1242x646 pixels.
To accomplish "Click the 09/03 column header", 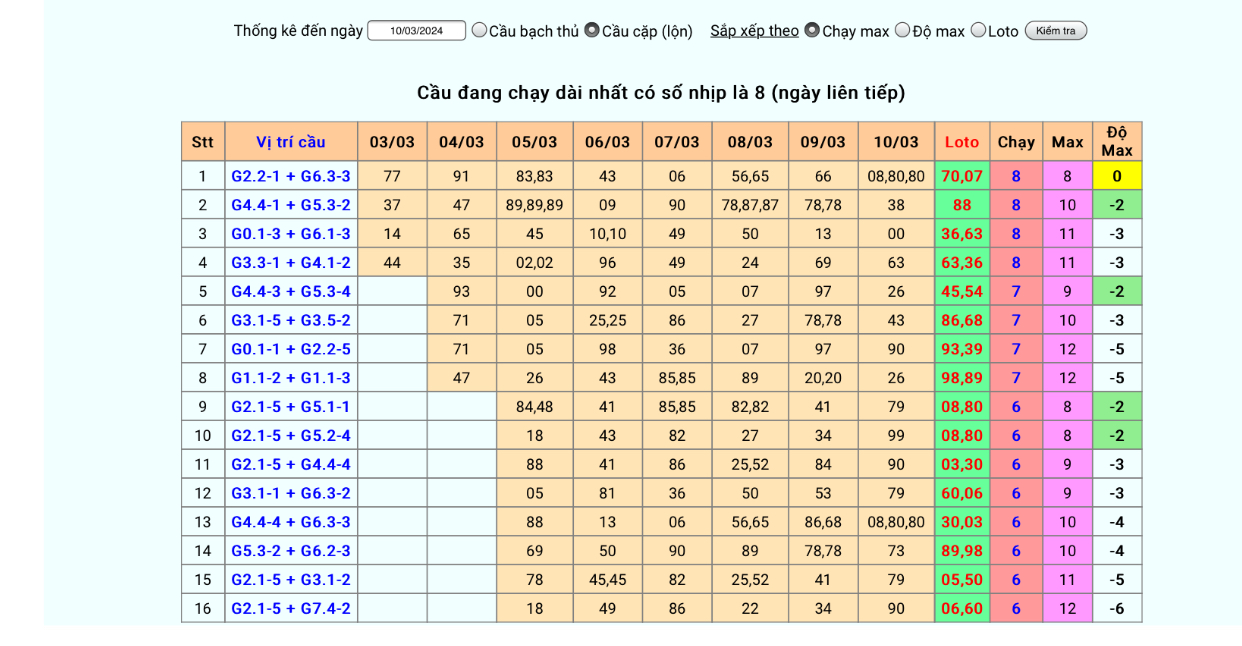I will [823, 142].
